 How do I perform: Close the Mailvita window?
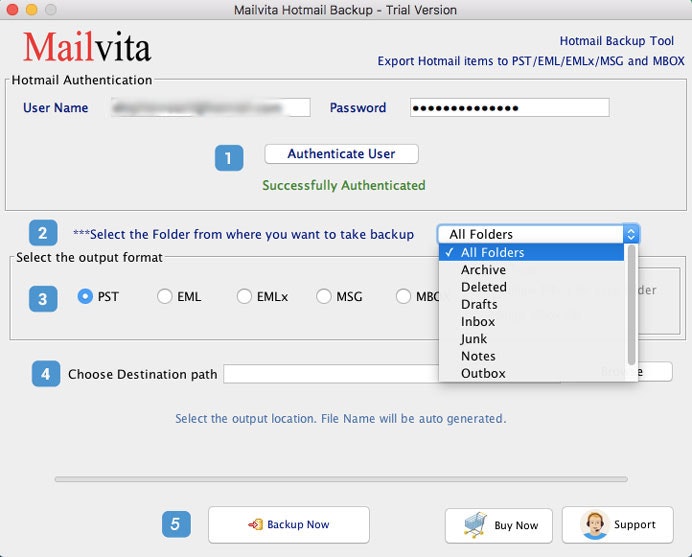[12, 9]
